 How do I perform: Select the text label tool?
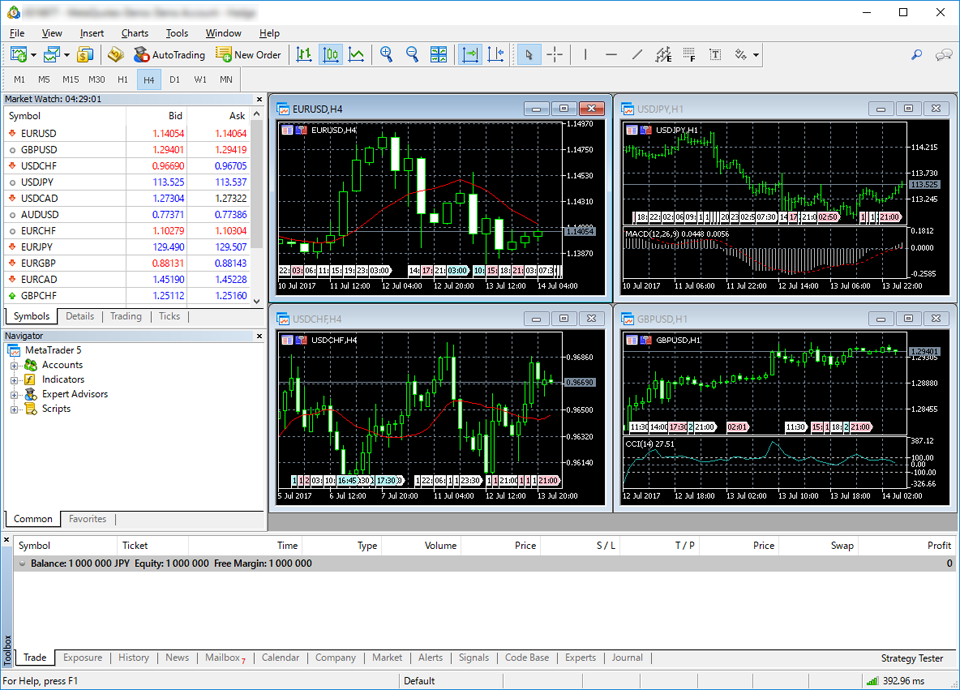coord(715,54)
